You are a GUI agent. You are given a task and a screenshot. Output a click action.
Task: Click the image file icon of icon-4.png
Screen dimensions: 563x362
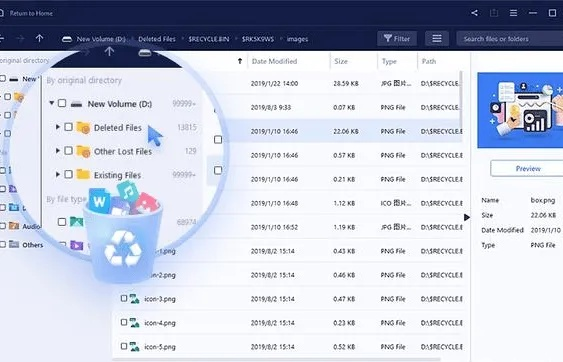pyautogui.click(x=135, y=323)
